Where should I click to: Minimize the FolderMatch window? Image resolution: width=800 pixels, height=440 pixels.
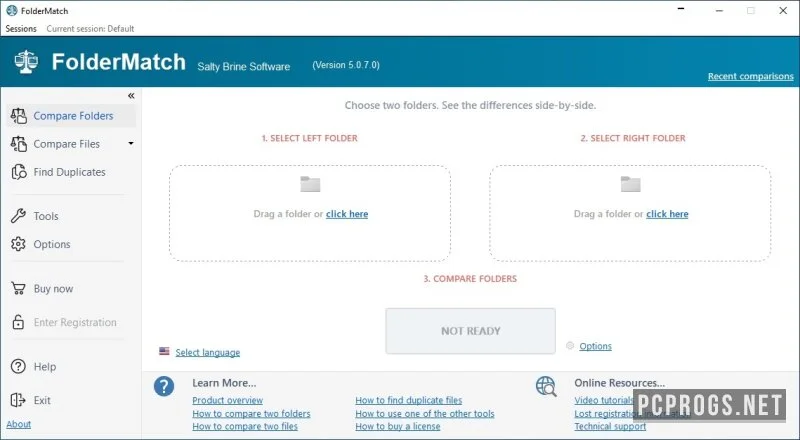[x=719, y=10]
